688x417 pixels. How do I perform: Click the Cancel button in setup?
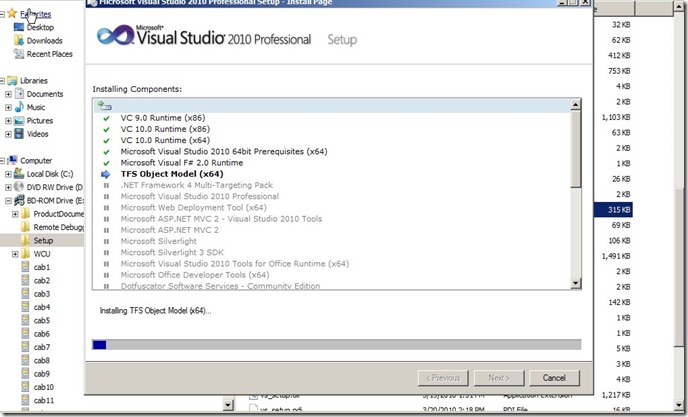click(554, 378)
